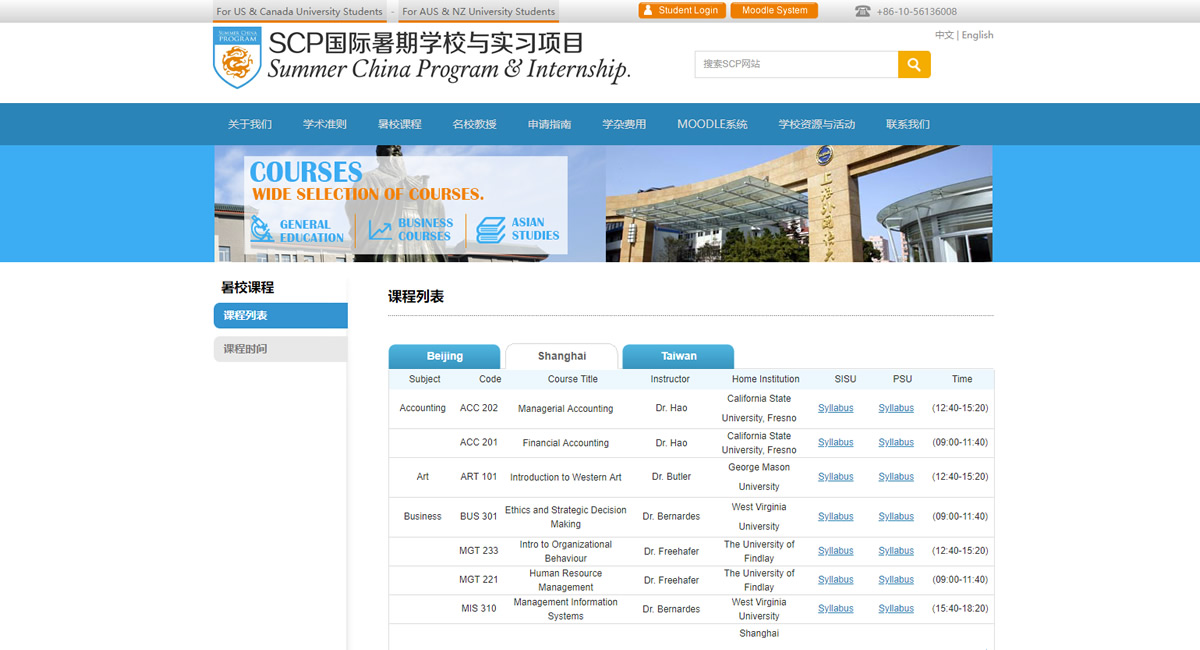Click the 联系我们 navigation menu item
This screenshot has width=1200, height=650.
coord(907,124)
